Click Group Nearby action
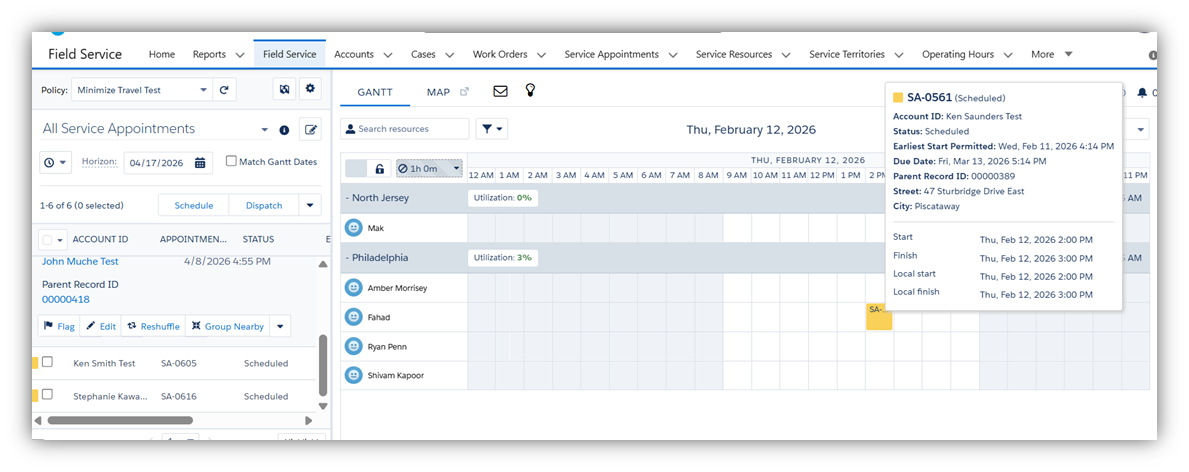Viewport: 1189px width, 472px height. (x=227, y=326)
